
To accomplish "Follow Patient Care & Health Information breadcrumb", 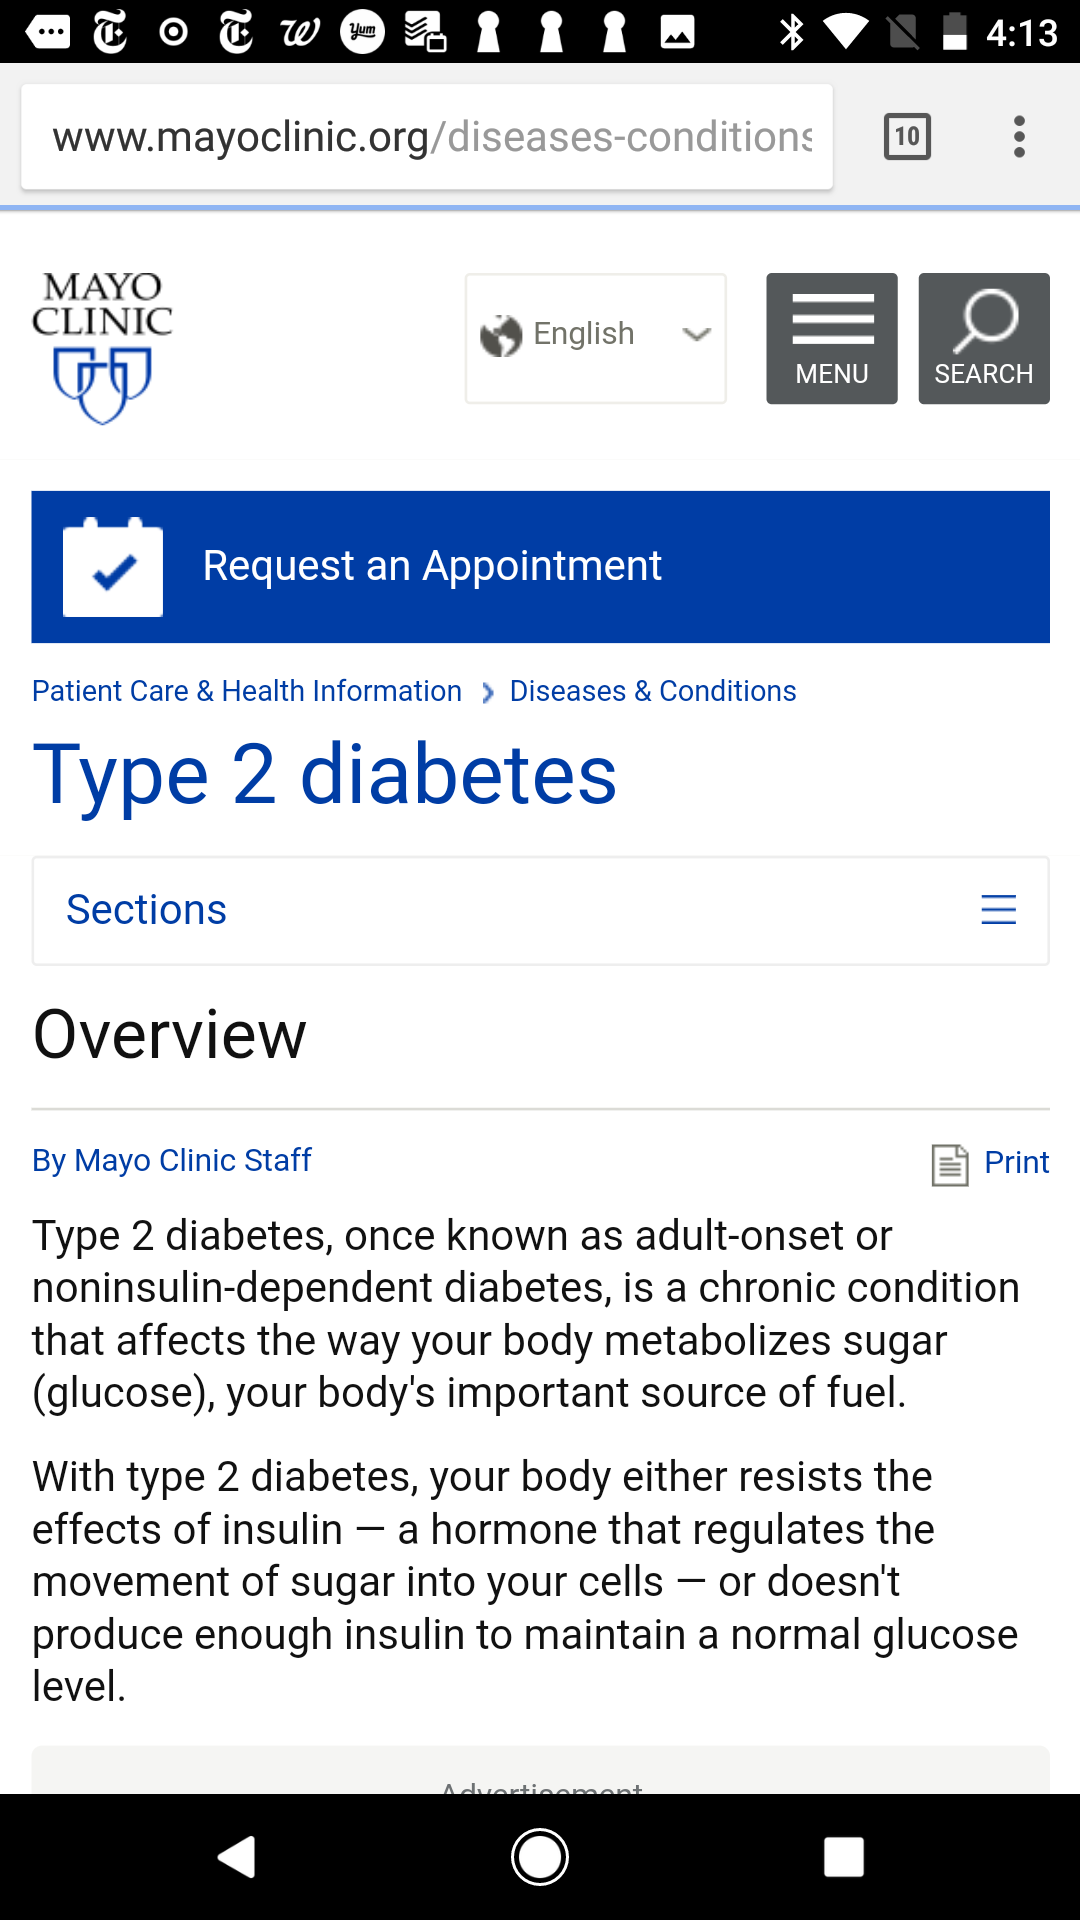I will click(x=247, y=691).
